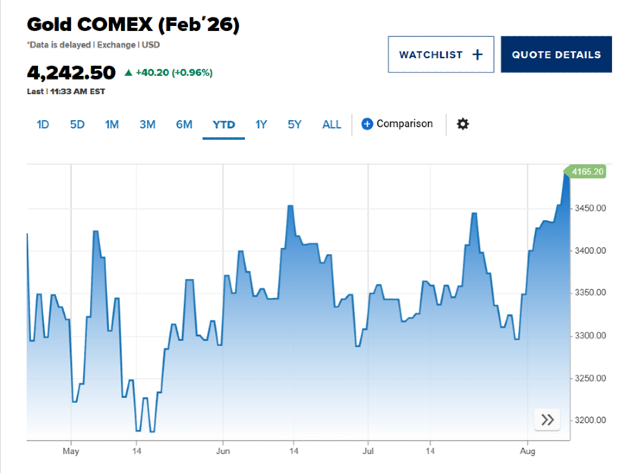Click the double-chevron scroll-forward icon on chart
The width and height of the screenshot is (630, 473).
(x=547, y=420)
